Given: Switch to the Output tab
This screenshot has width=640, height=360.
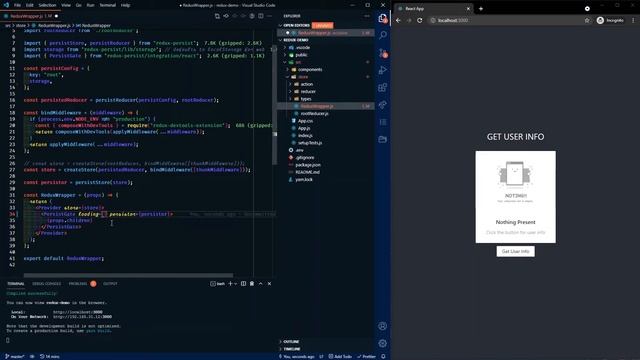Looking at the screenshot, I should click(x=110, y=284).
